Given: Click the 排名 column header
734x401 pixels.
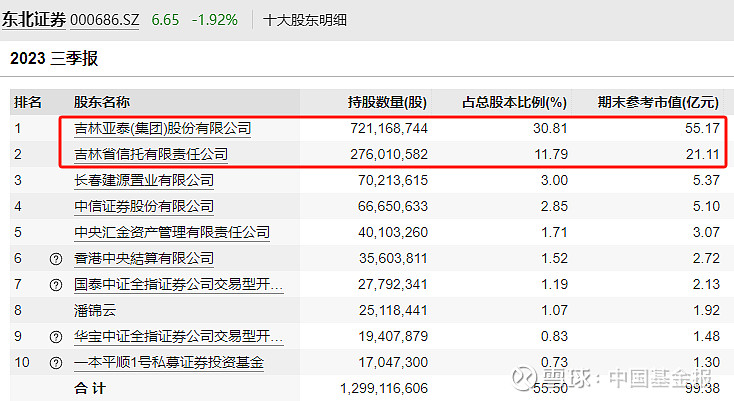Looking at the screenshot, I should (28, 102).
